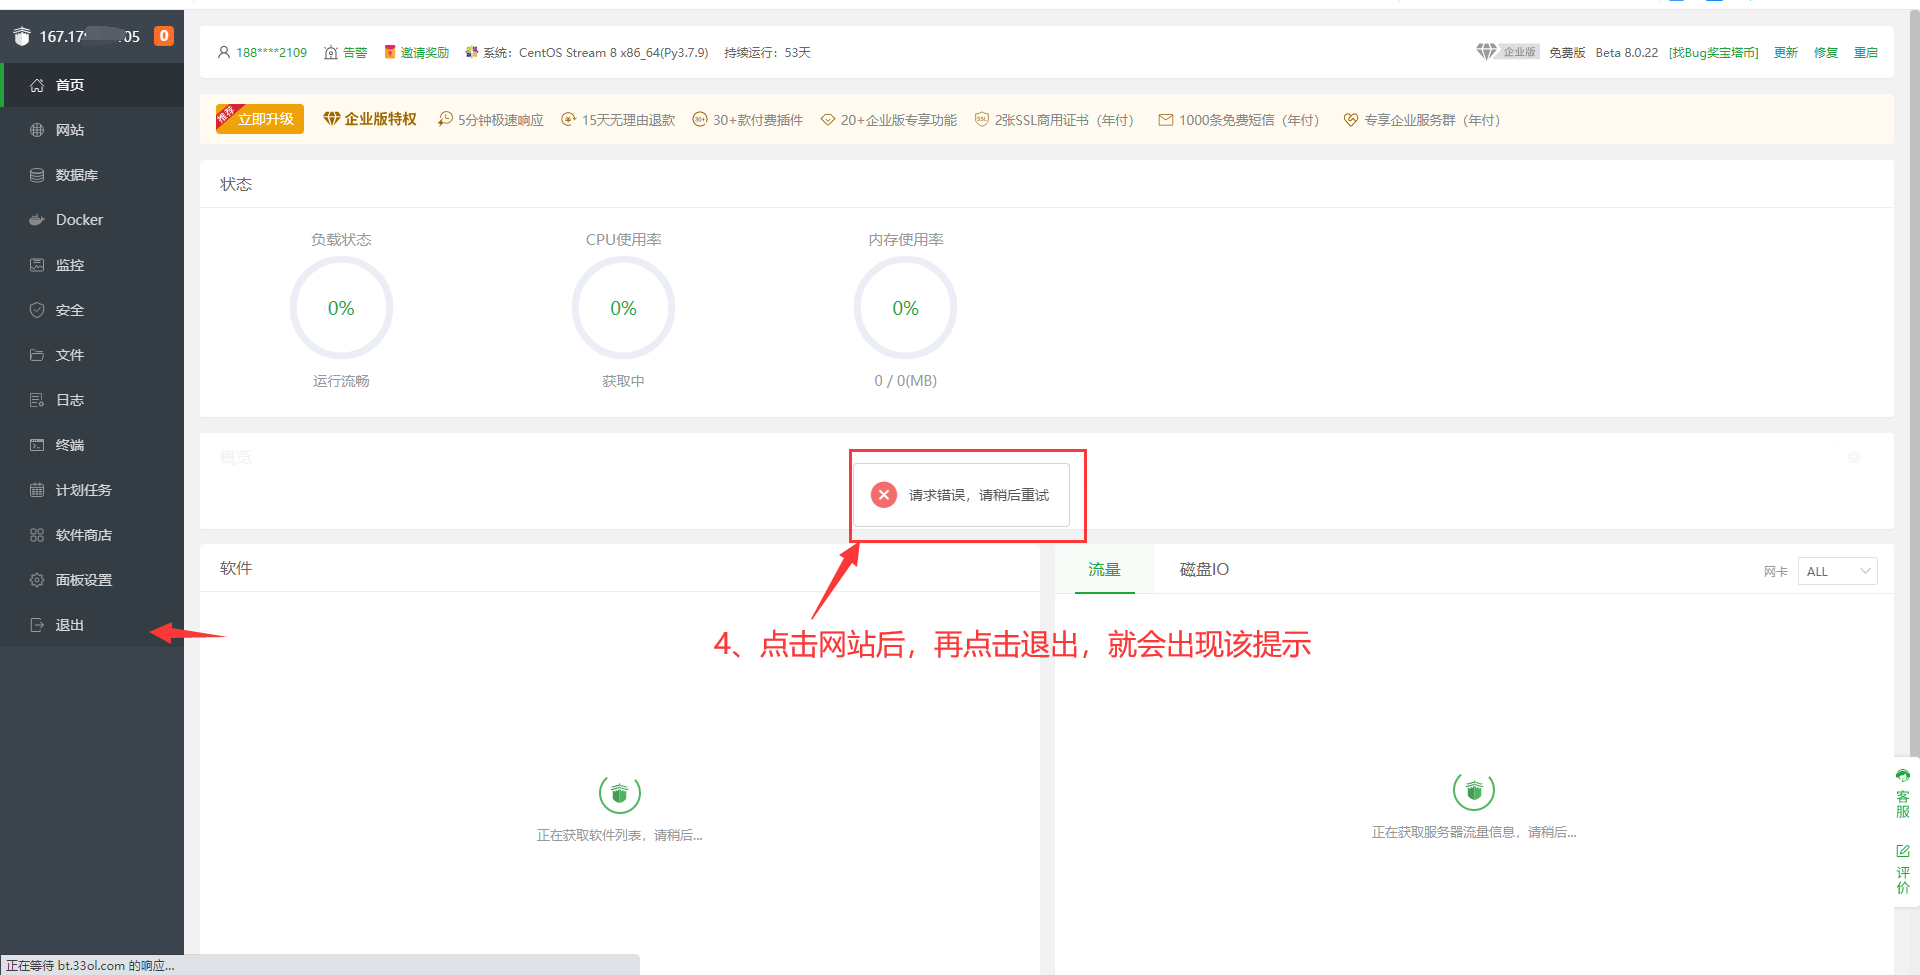This screenshot has height=975, width=1920.
Task: Click the 15天无理由退款 feature
Action: click(x=618, y=120)
